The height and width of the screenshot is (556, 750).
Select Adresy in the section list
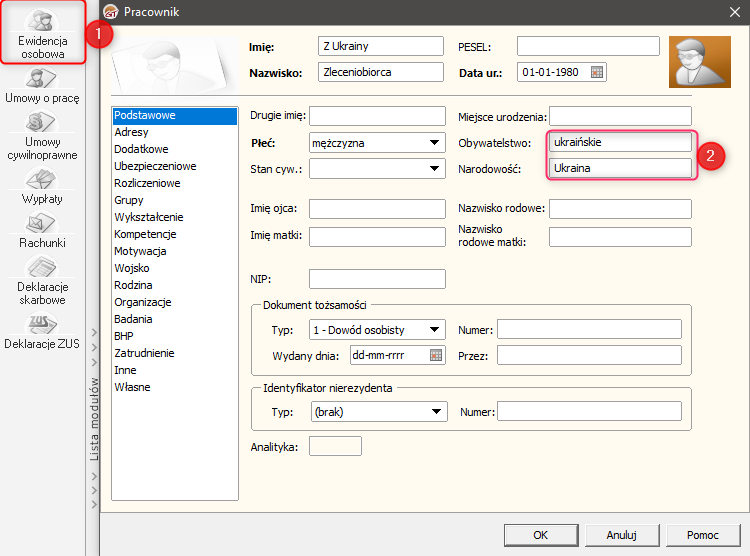coord(131,132)
